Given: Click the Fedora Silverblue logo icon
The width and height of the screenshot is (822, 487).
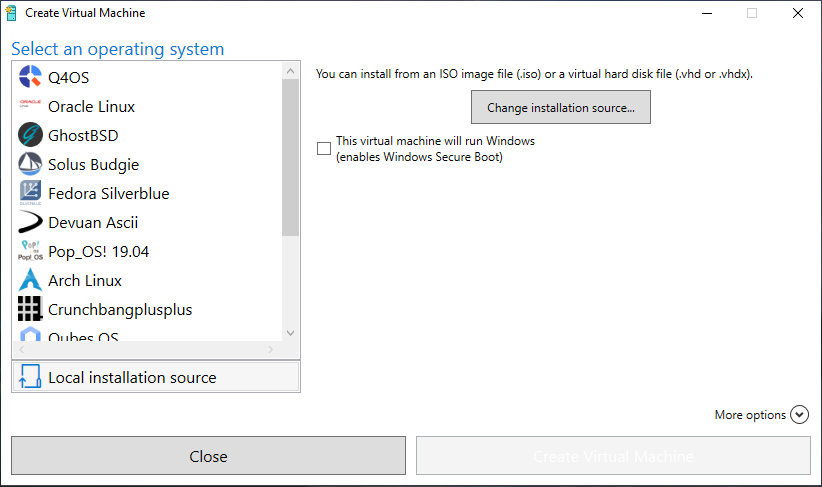Looking at the screenshot, I should (30, 193).
